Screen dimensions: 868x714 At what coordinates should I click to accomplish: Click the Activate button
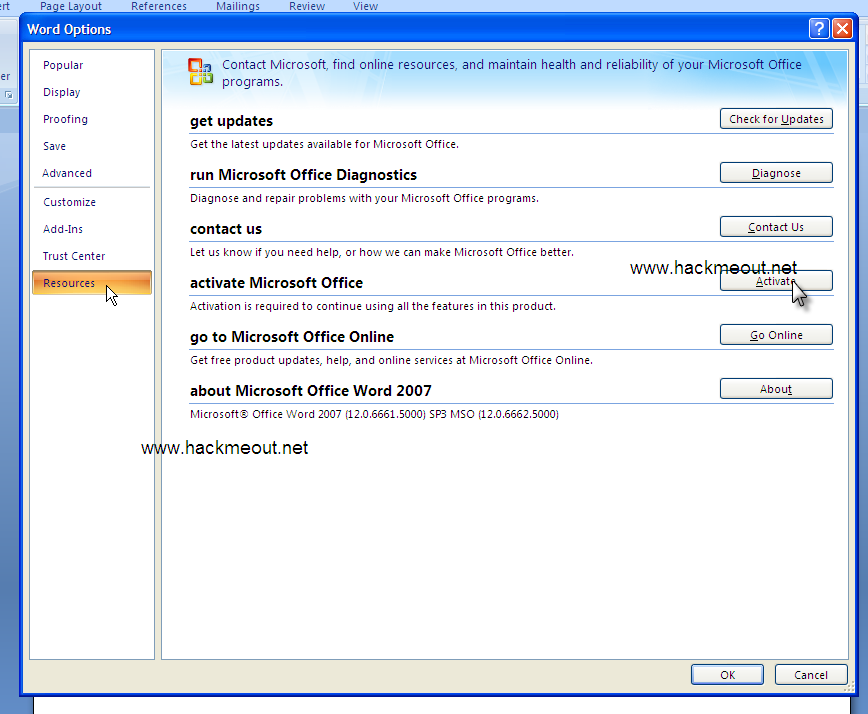pos(776,281)
